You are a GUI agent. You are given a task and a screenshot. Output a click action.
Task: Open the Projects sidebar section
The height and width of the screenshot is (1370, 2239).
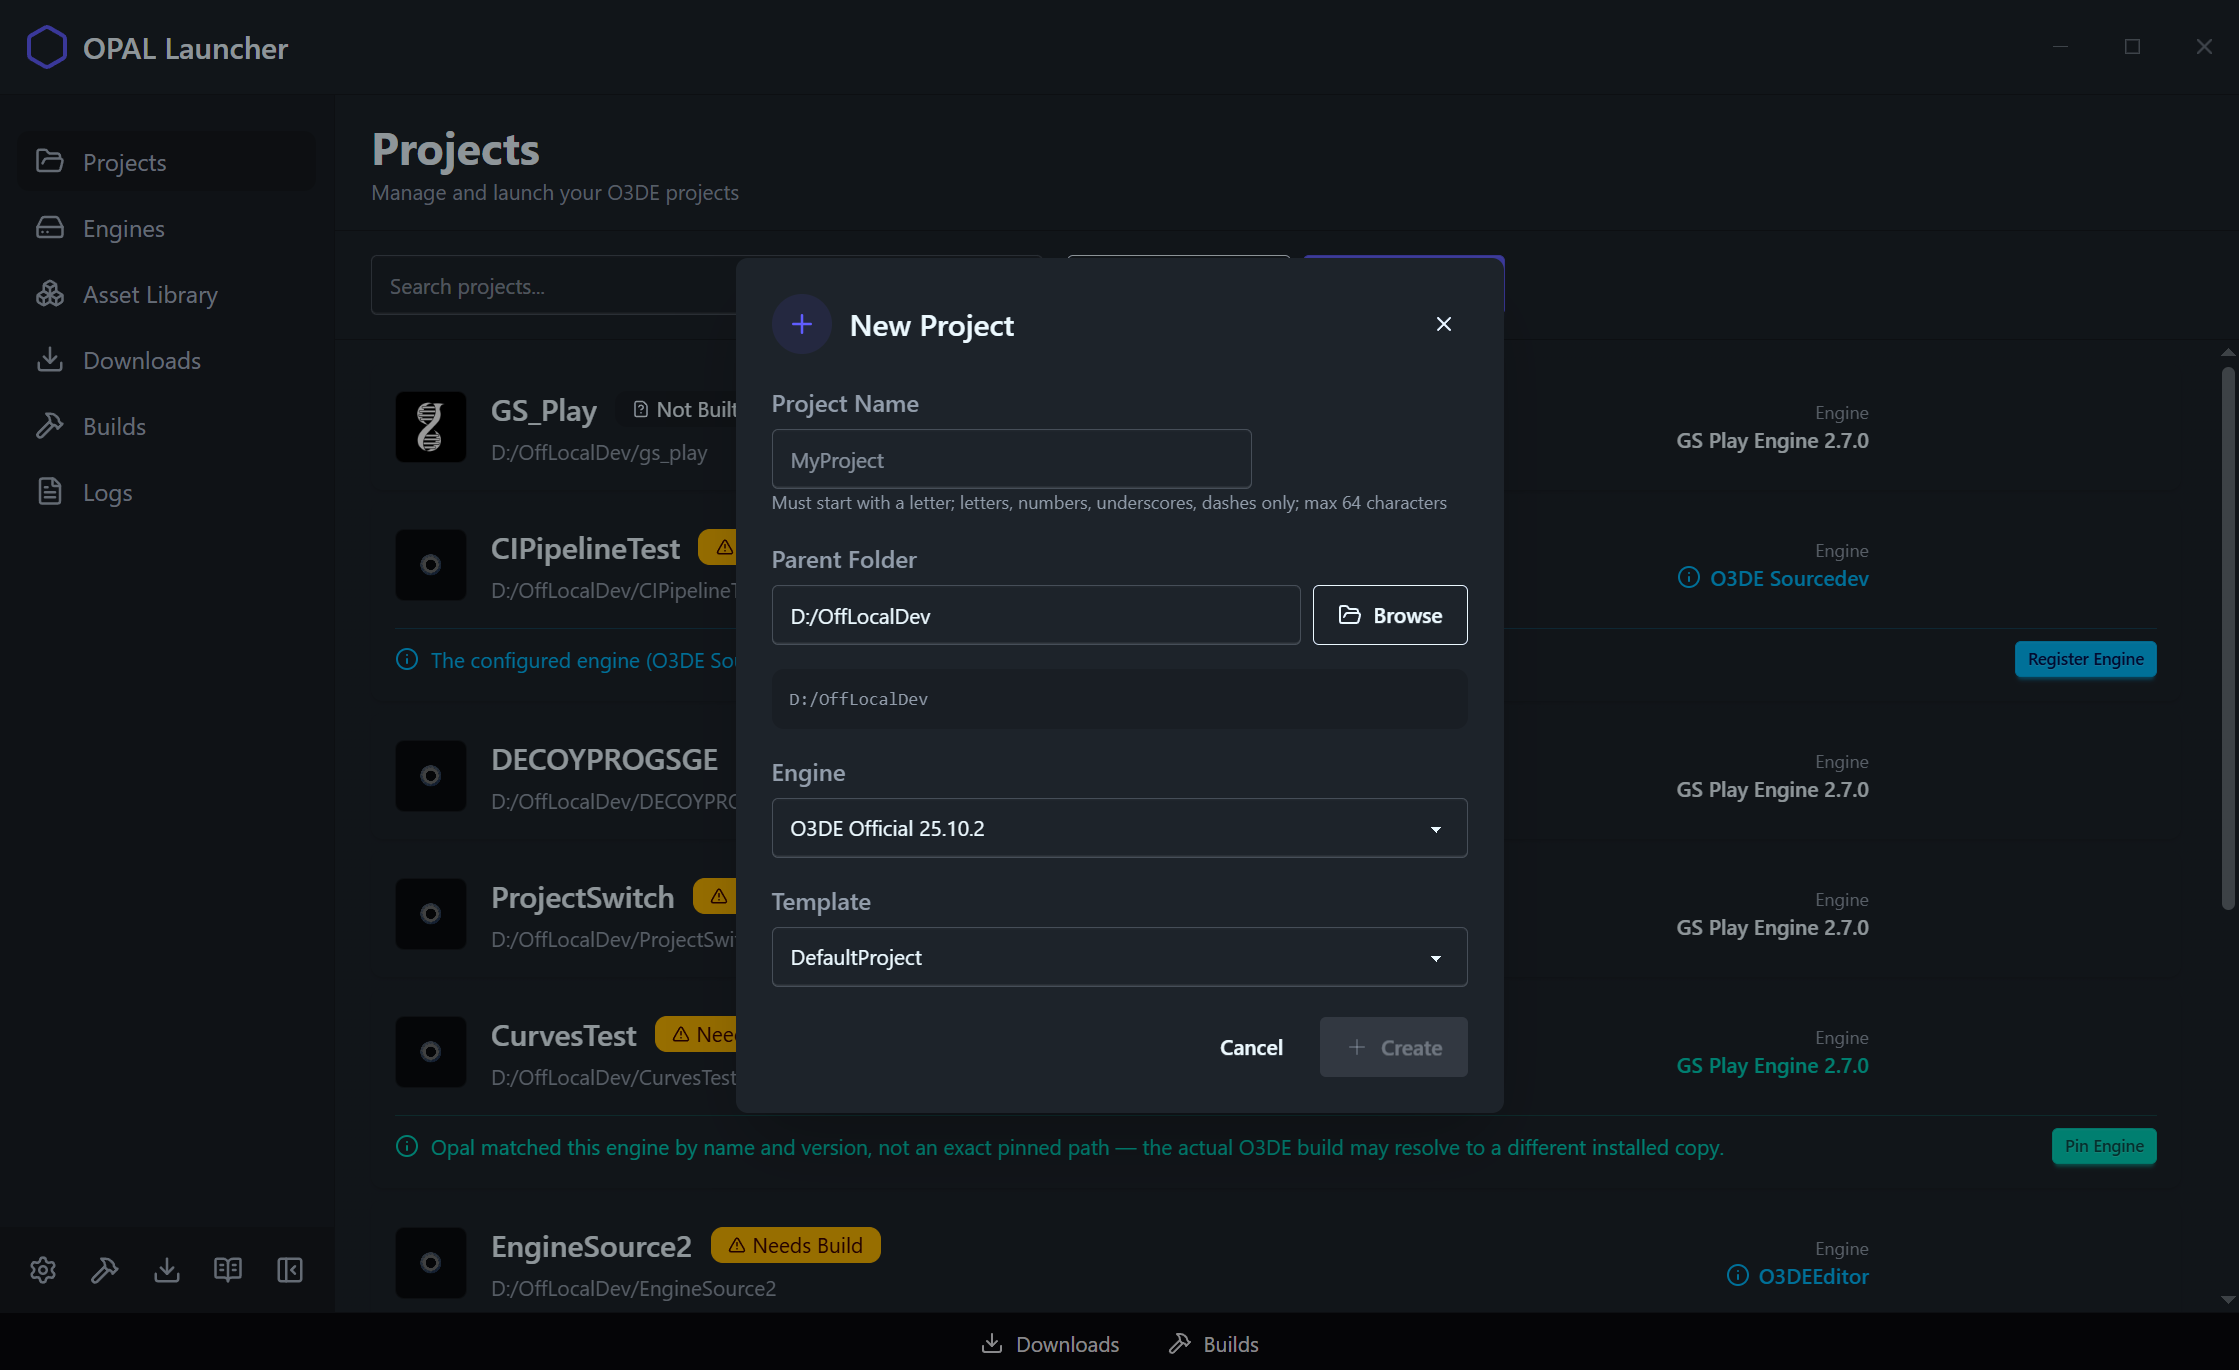click(x=166, y=162)
